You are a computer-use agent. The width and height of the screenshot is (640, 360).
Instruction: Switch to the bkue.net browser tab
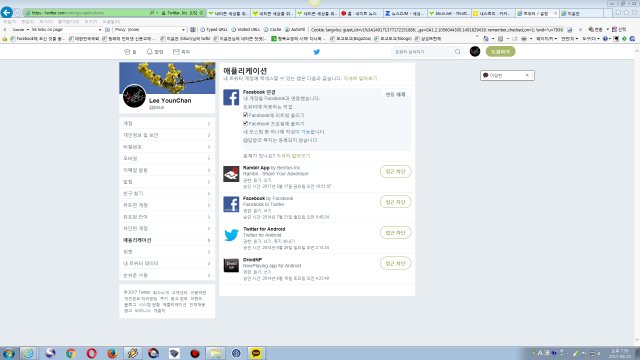449,13
